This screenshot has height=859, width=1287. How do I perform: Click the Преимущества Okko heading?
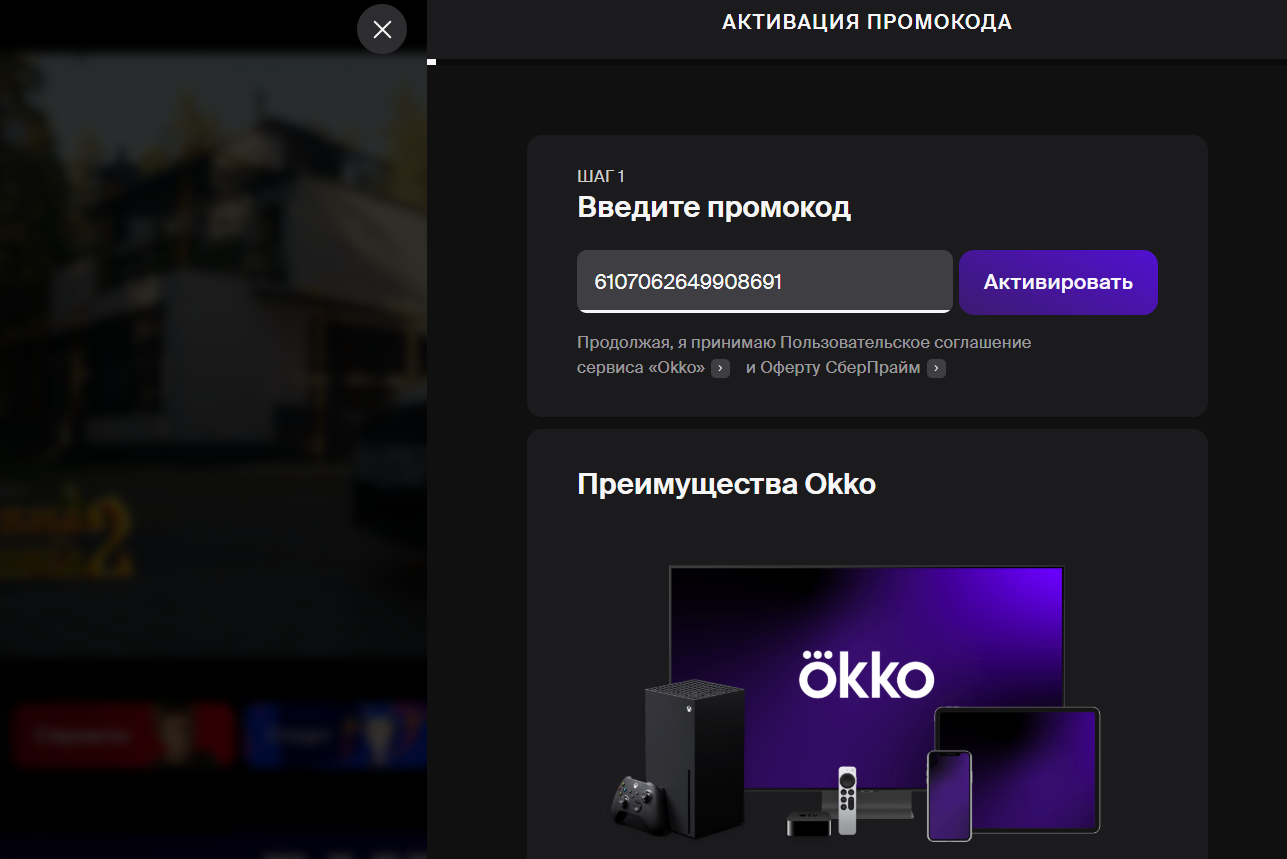(x=726, y=485)
